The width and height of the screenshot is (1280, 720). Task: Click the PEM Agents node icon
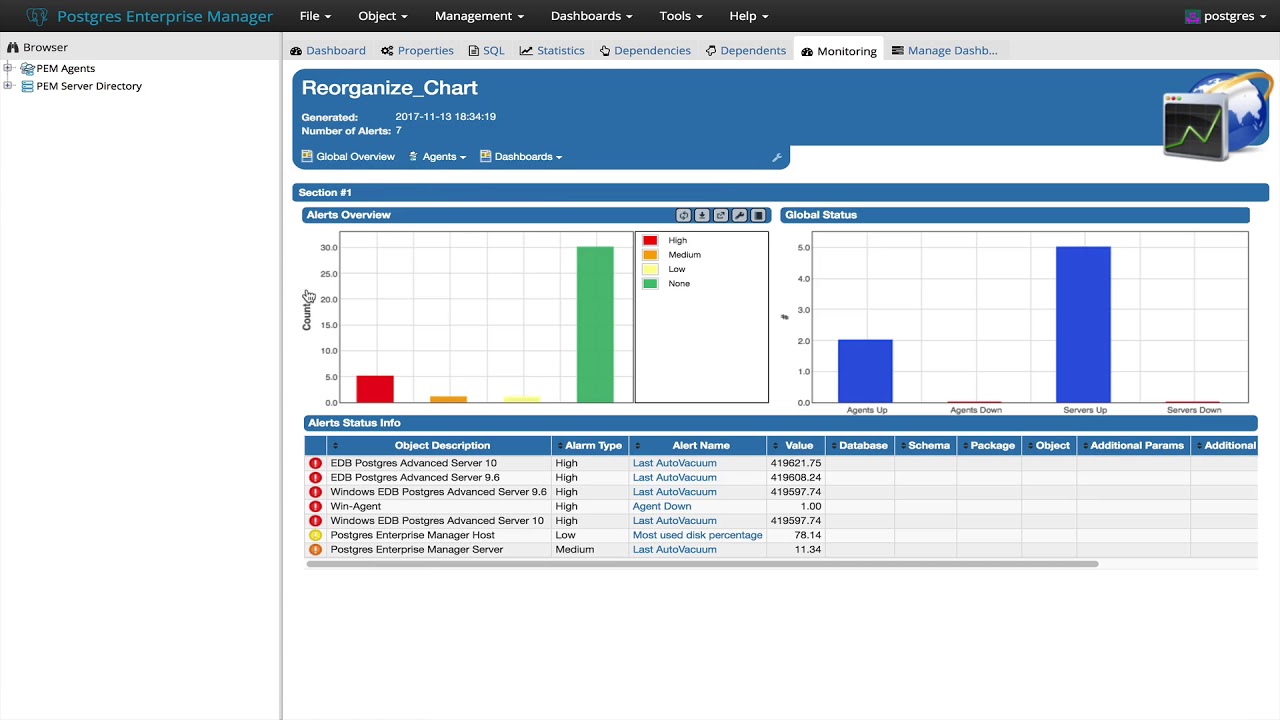tap(27, 69)
